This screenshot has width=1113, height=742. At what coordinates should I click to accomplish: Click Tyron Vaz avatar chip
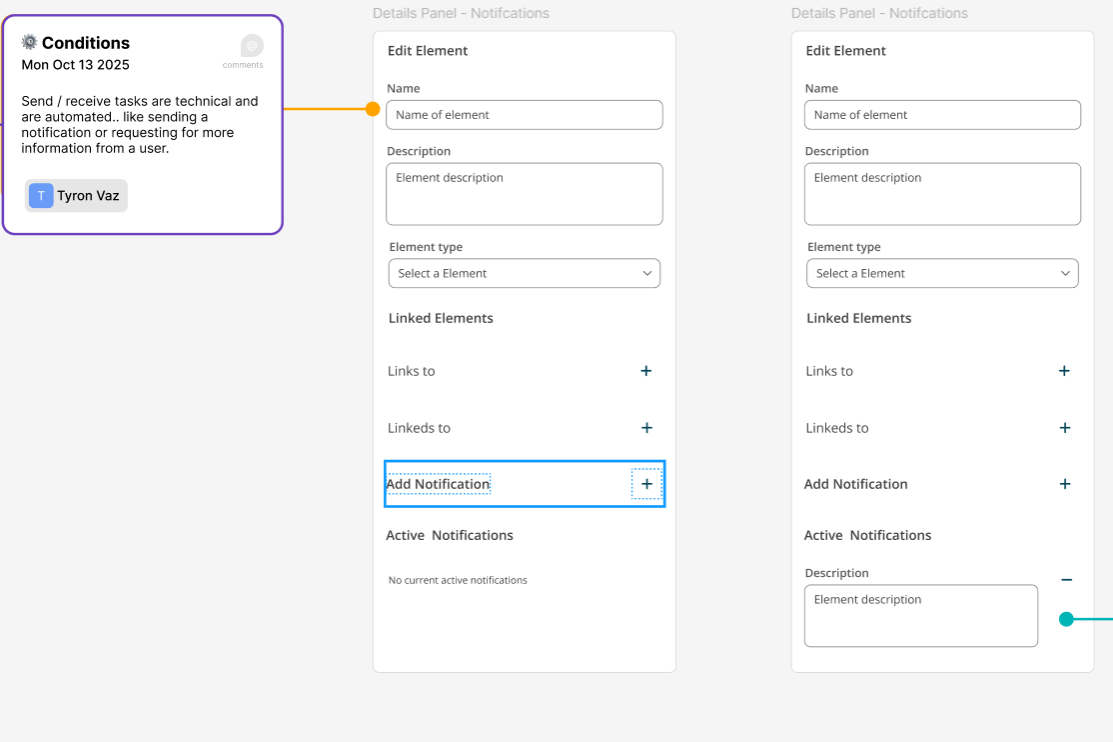(x=77, y=196)
